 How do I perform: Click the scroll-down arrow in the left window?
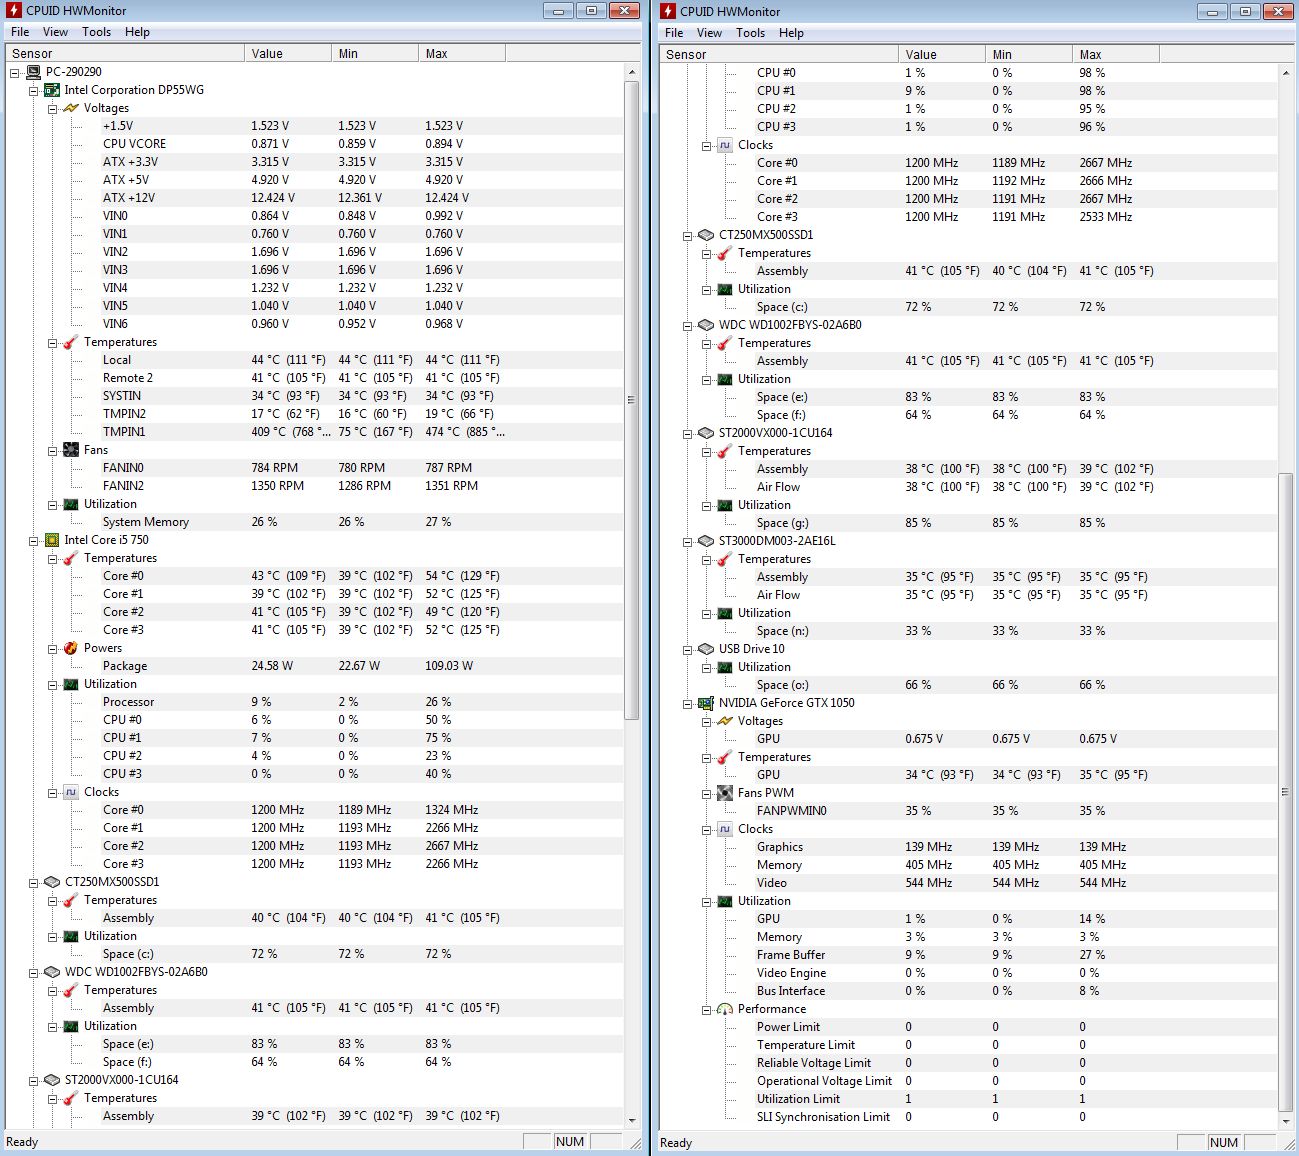tap(631, 1121)
